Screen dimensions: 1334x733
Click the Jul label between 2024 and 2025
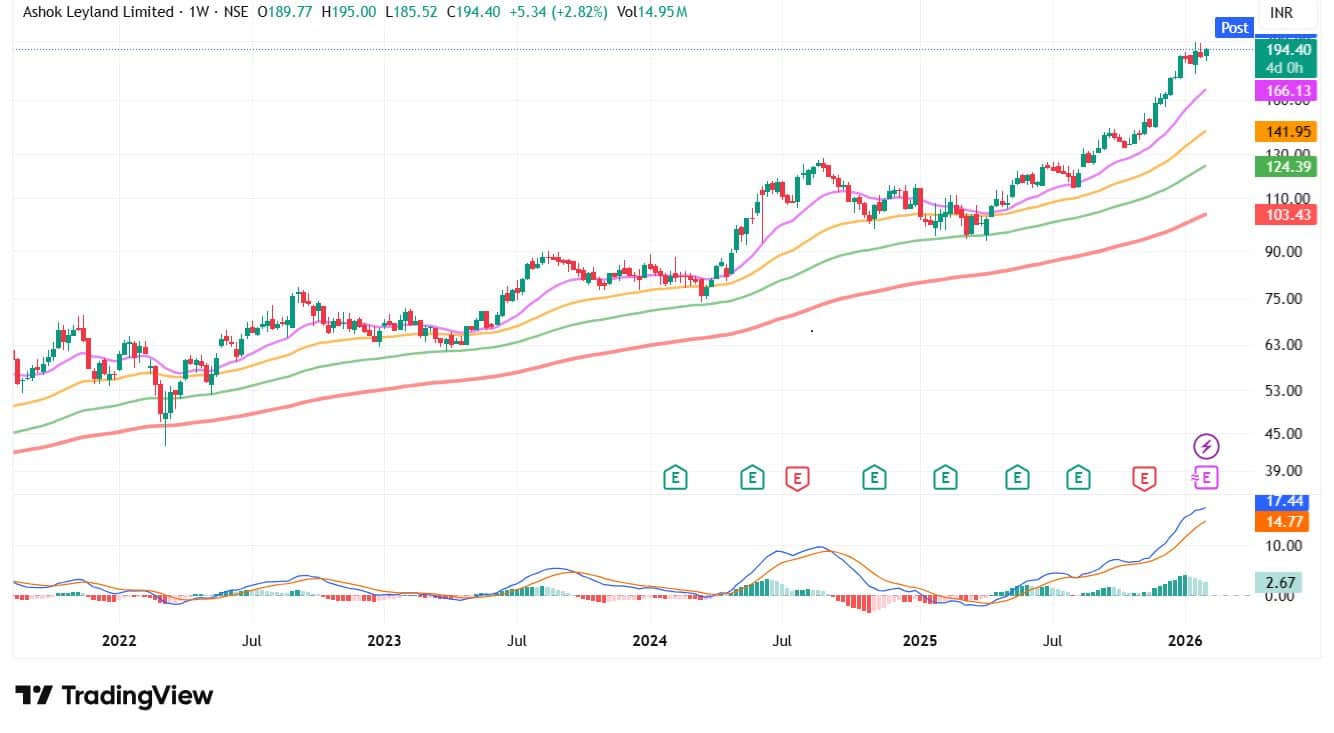coord(784,639)
